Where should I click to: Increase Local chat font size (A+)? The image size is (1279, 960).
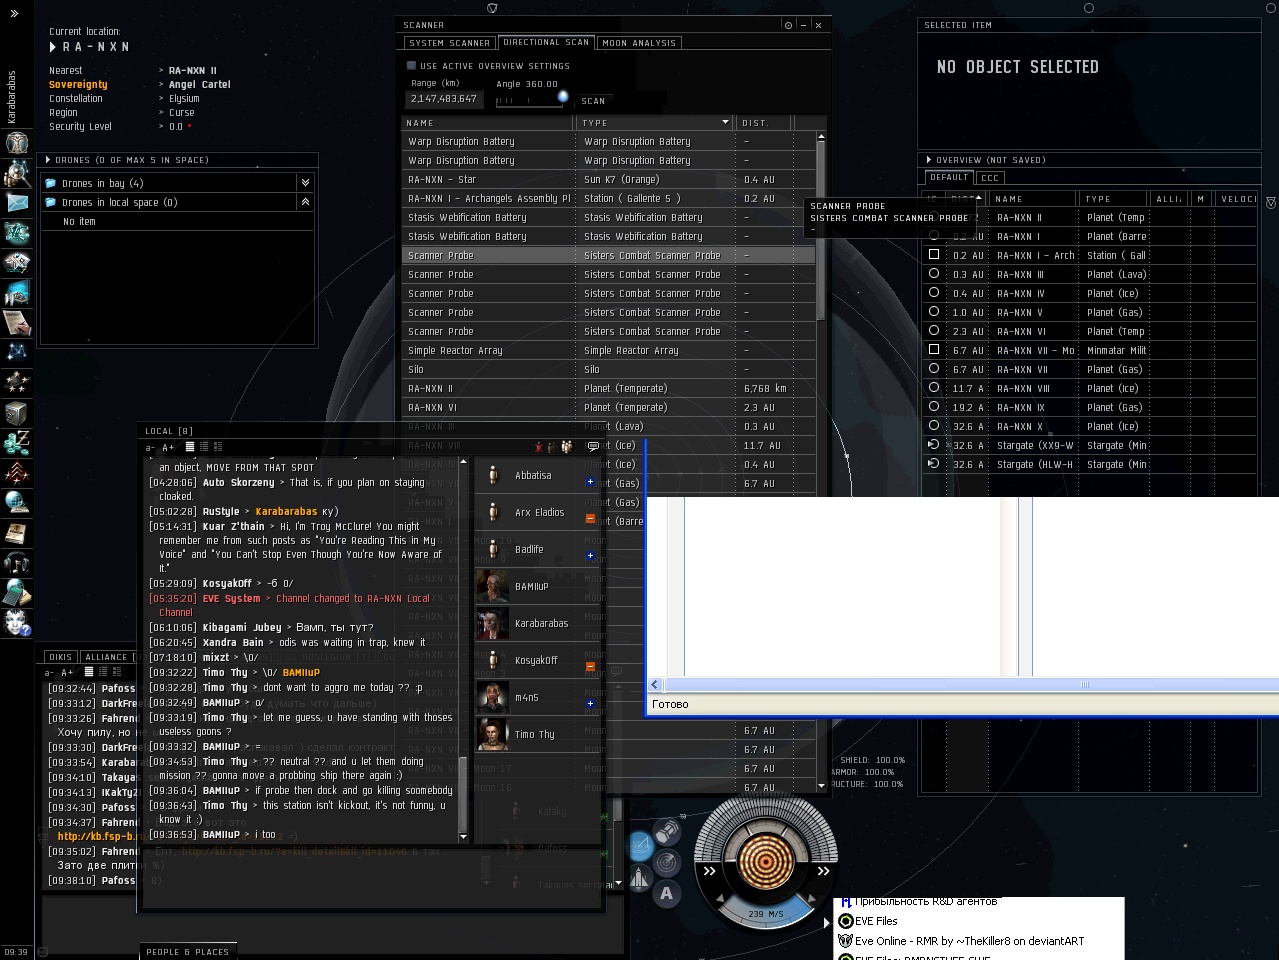pos(168,448)
